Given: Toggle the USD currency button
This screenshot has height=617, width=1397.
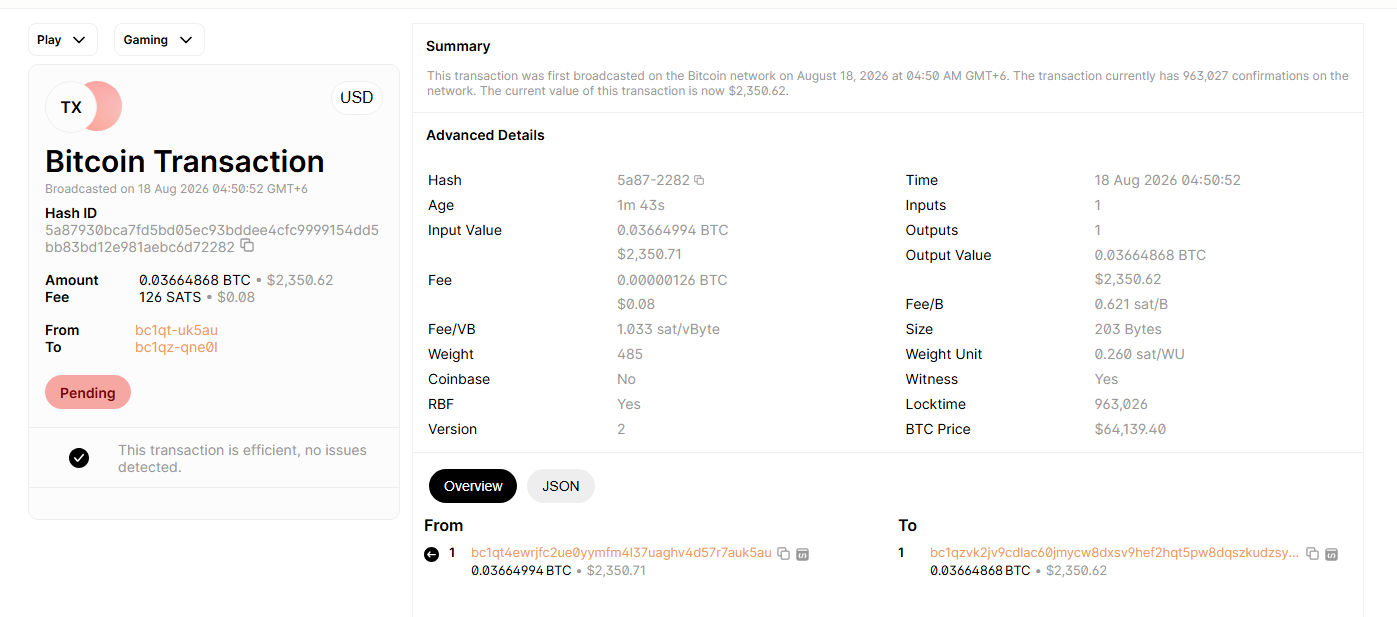Looking at the screenshot, I should (357, 98).
